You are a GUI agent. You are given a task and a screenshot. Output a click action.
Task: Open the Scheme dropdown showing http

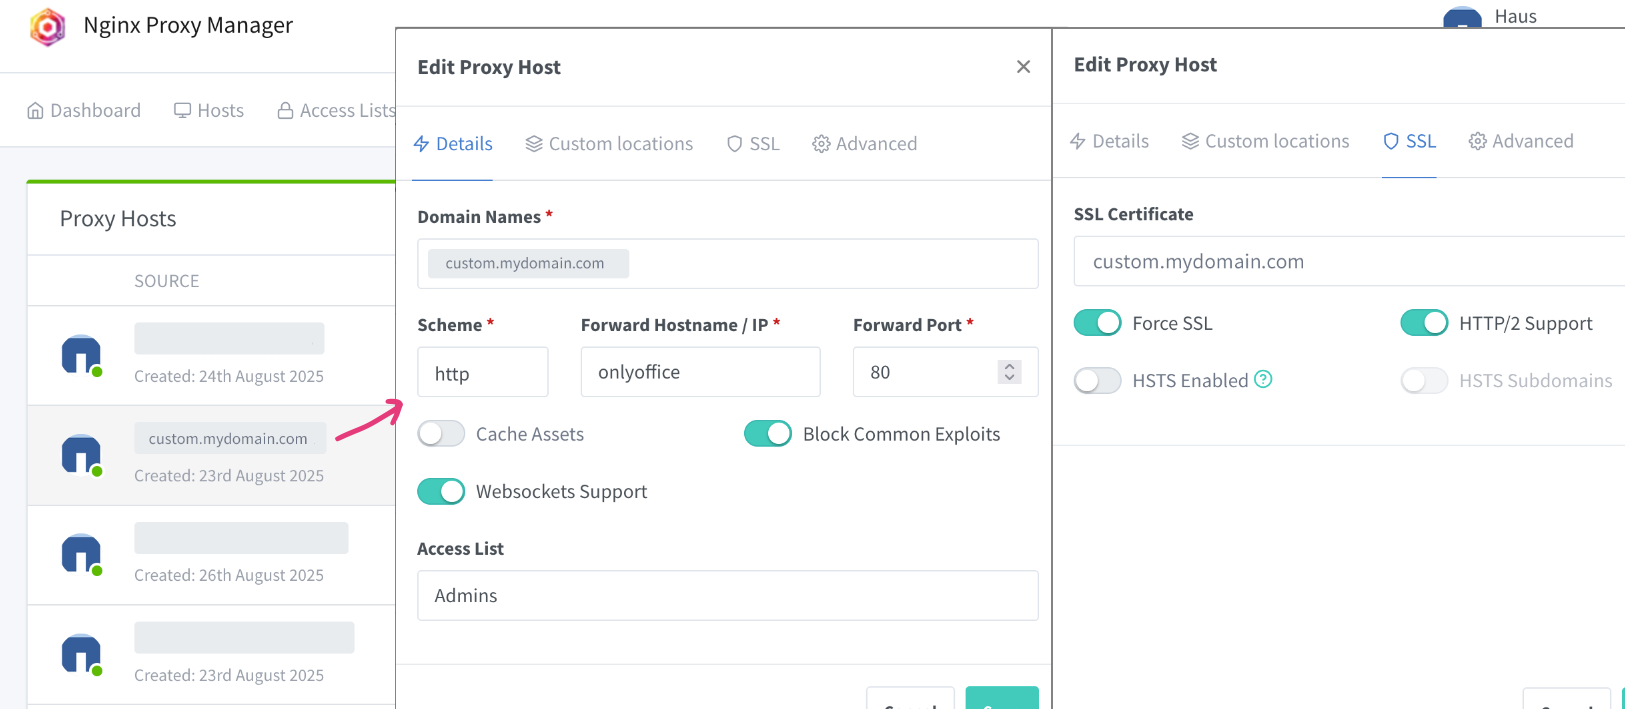click(482, 373)
